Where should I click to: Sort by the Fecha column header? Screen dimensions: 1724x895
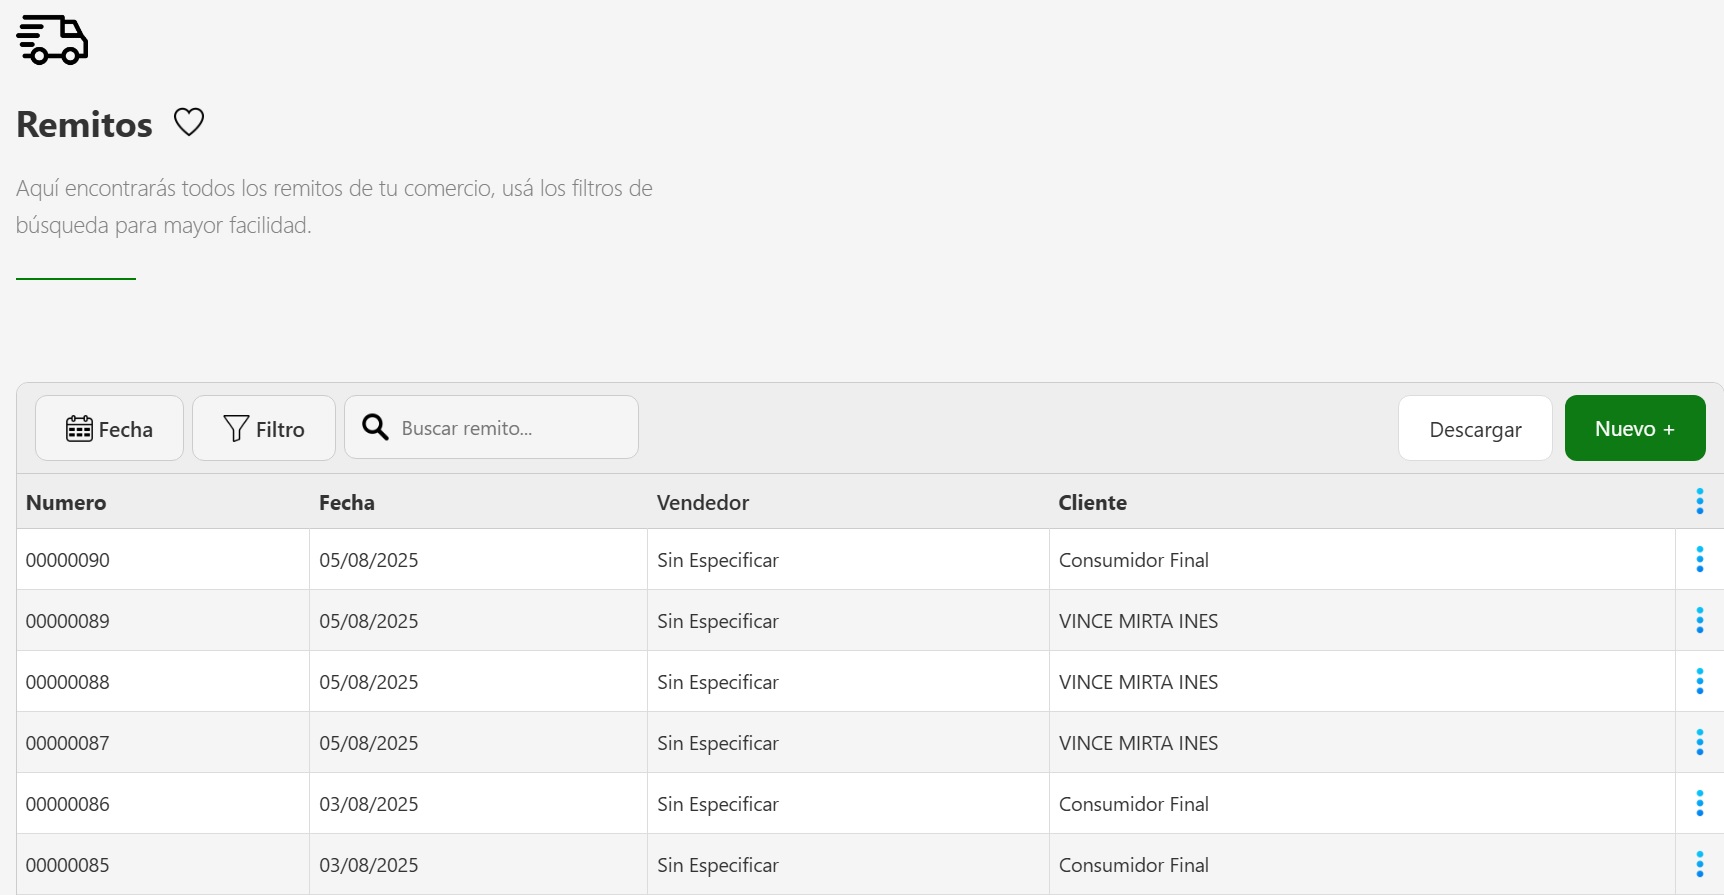(x=346, y=503)
